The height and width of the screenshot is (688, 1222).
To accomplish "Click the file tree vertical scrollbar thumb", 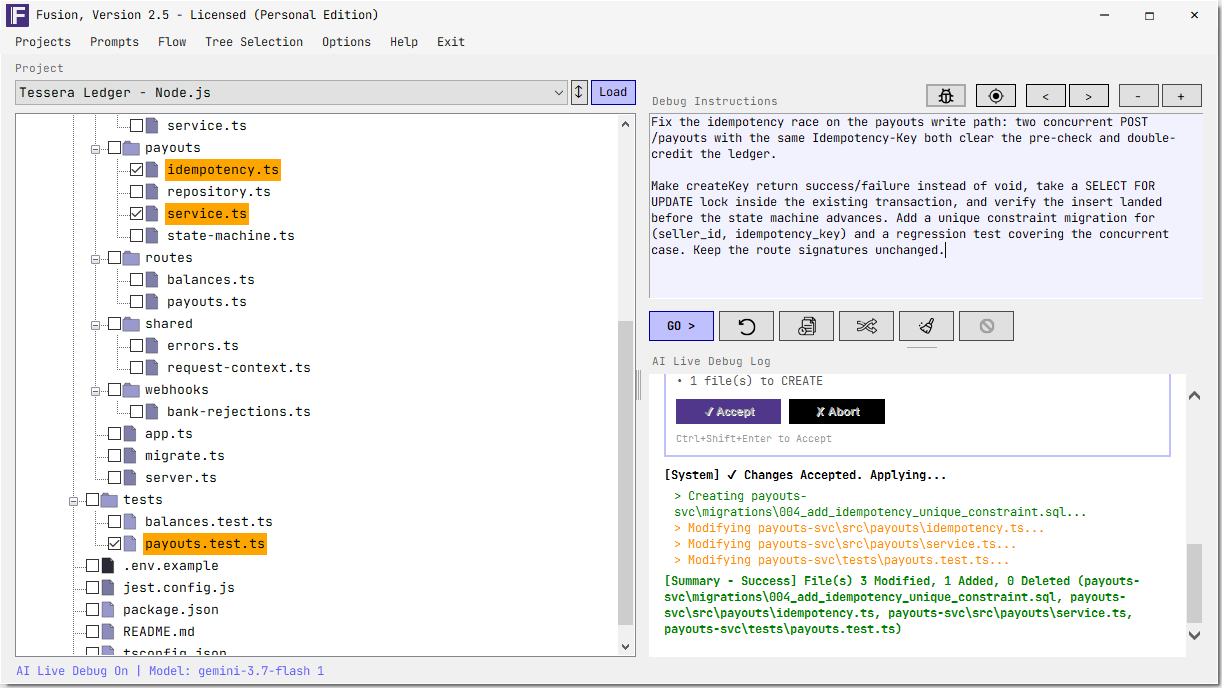I will [x=627, y=472].
